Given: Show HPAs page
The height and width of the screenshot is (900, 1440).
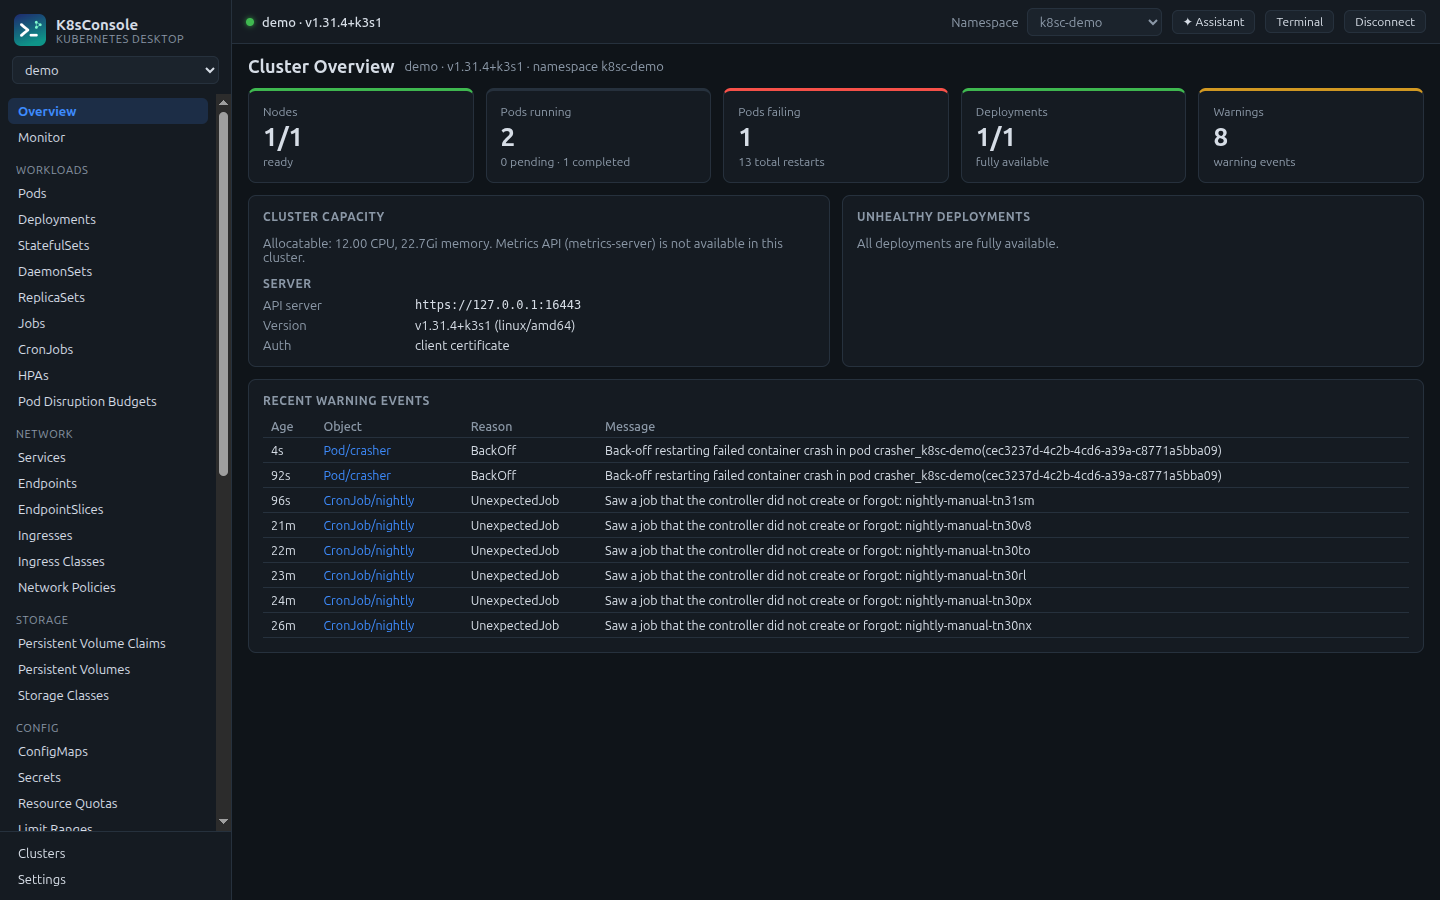Looking at the screenshot, I should click(108, 375).
